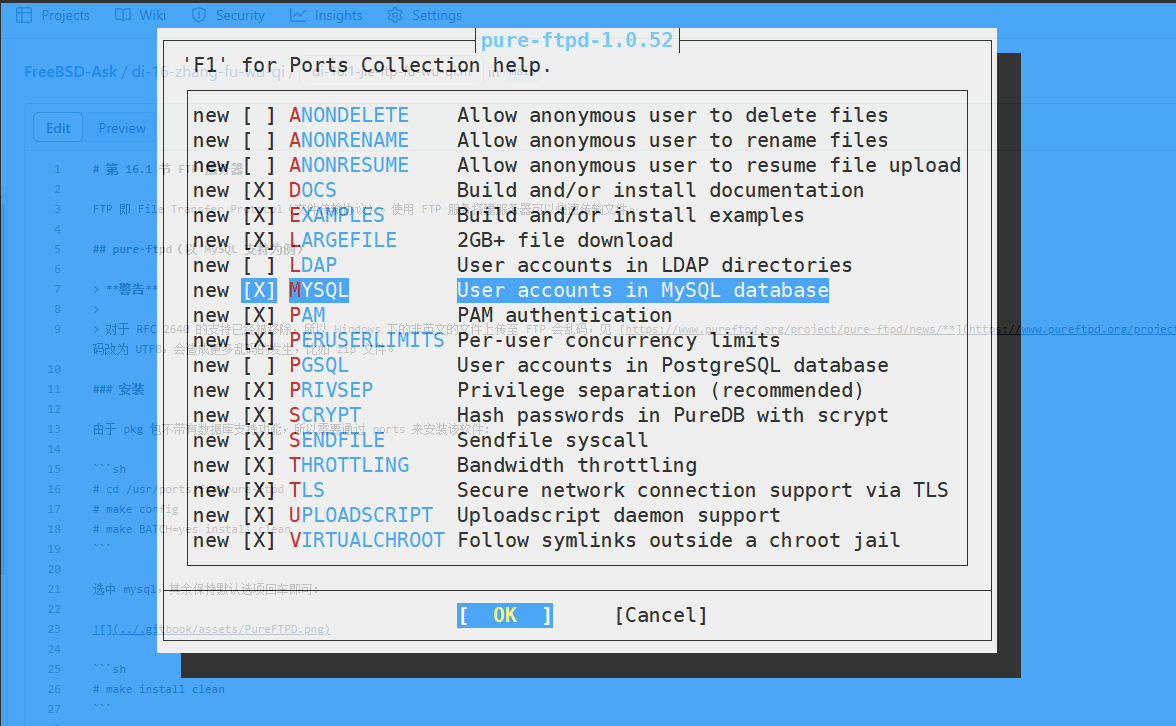This screenshot has height=726, width=1176.
Task: Click the '2GB+ file download' description
Action: tap(565, 240)
